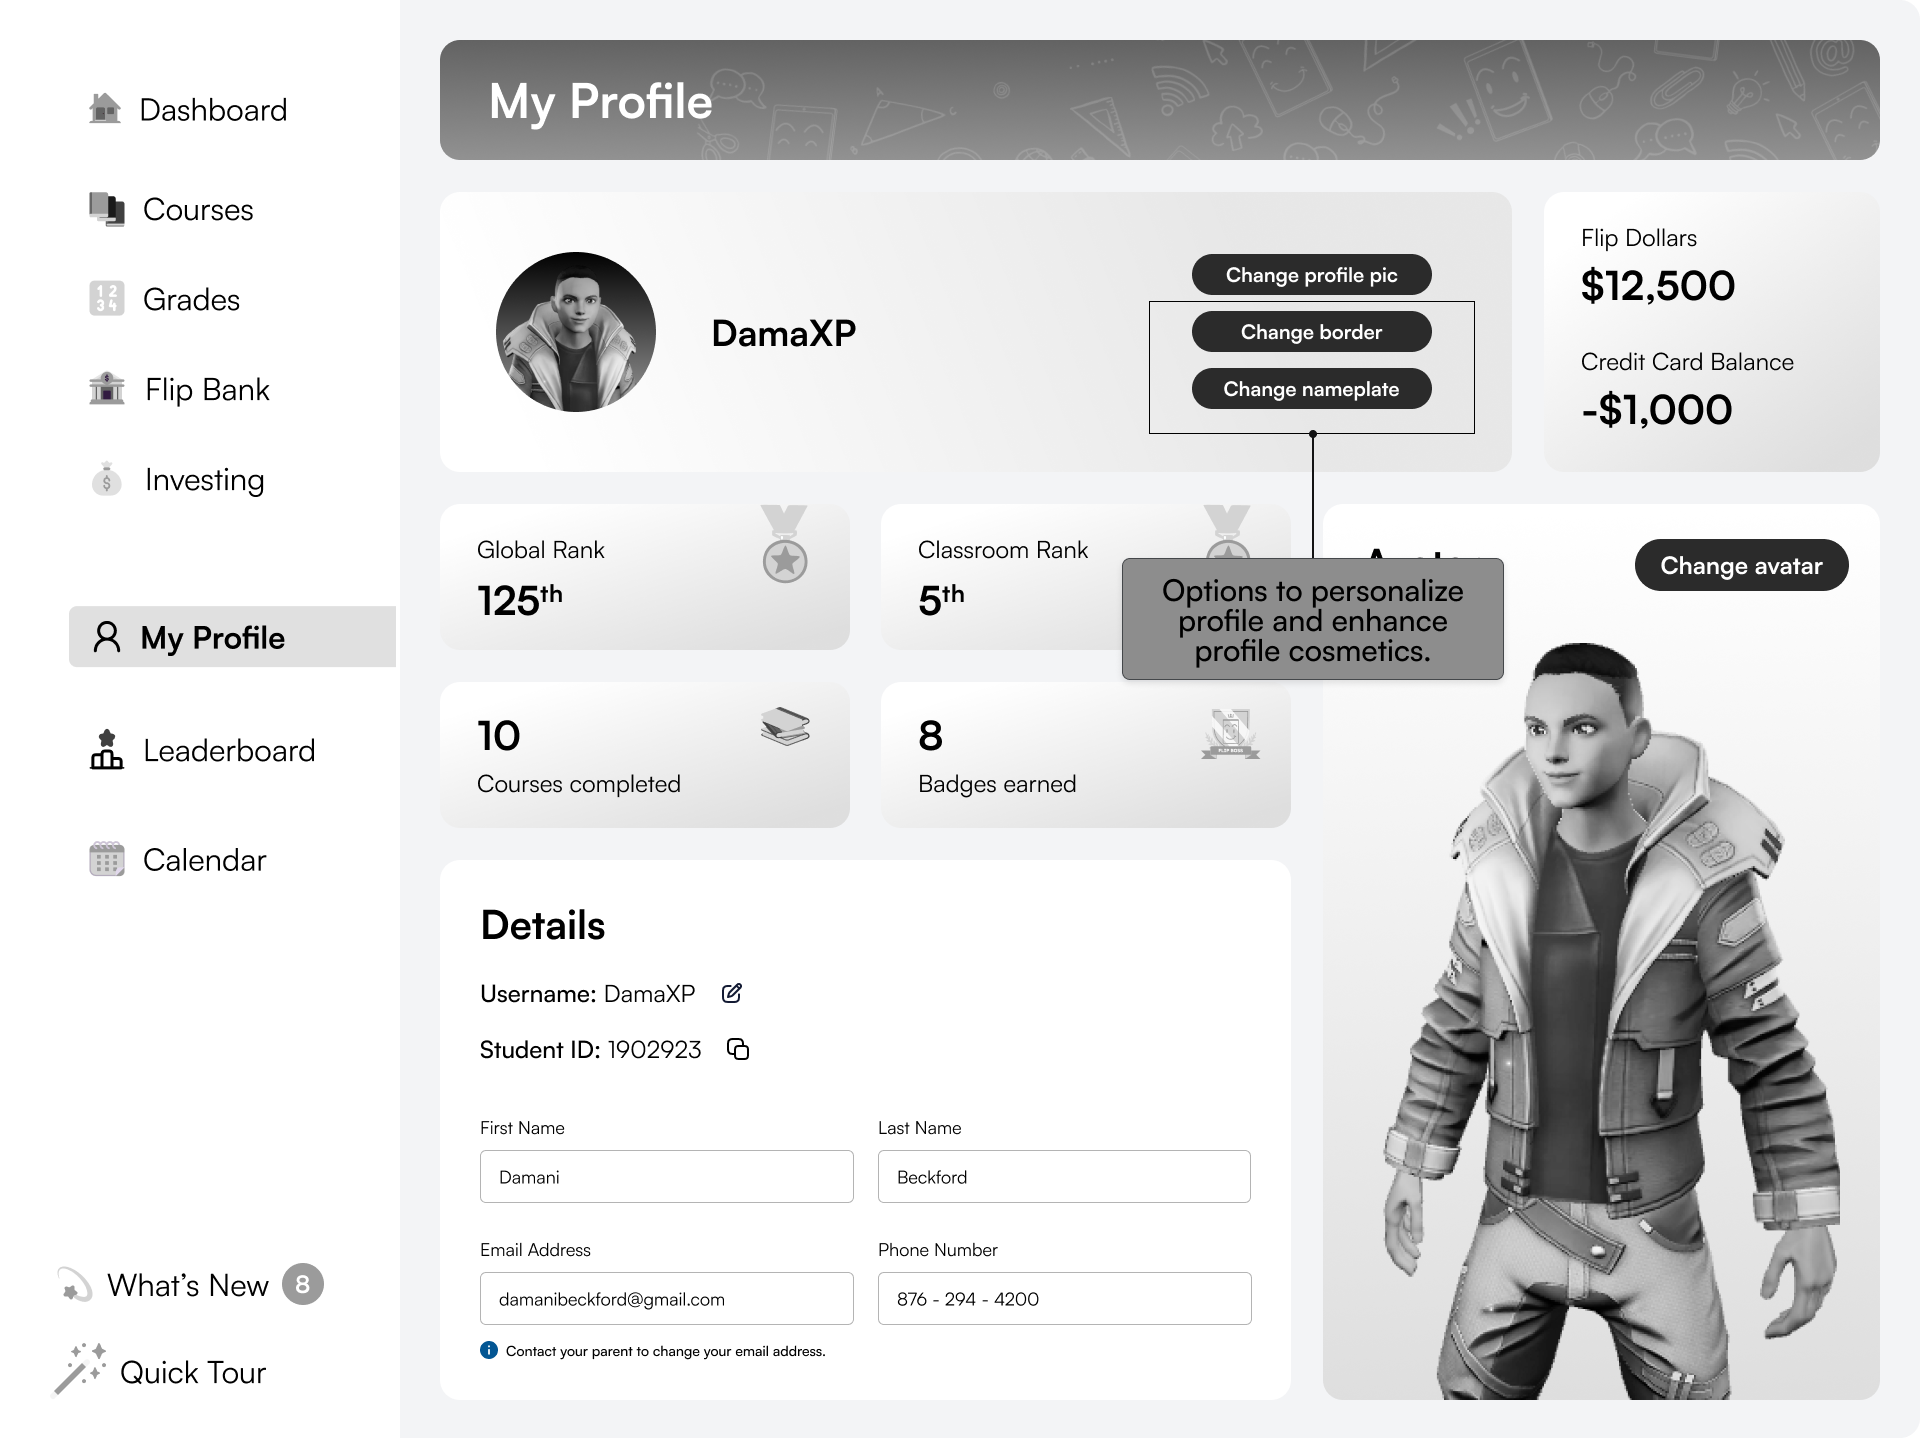Select the Change profile pic button
1920x1438 pixels.
(1311, 275)
